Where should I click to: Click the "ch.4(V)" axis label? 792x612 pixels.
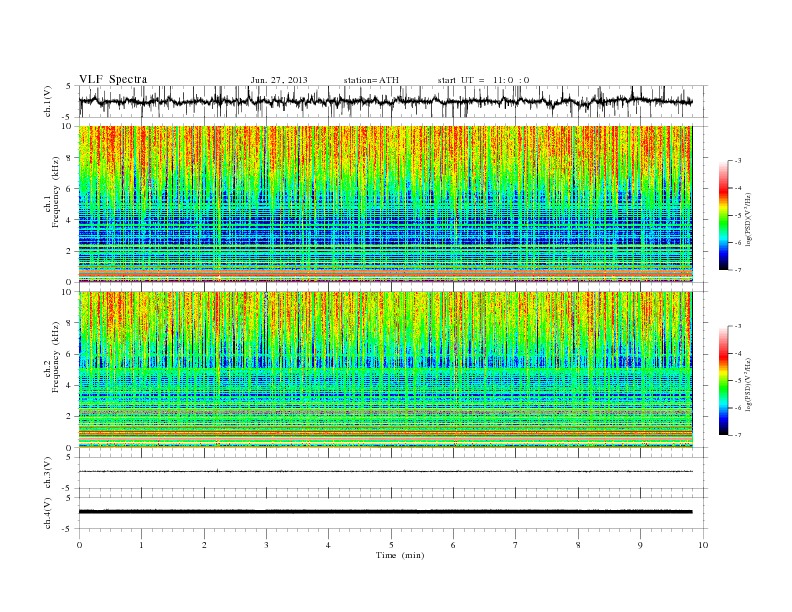tap(48, 513)
